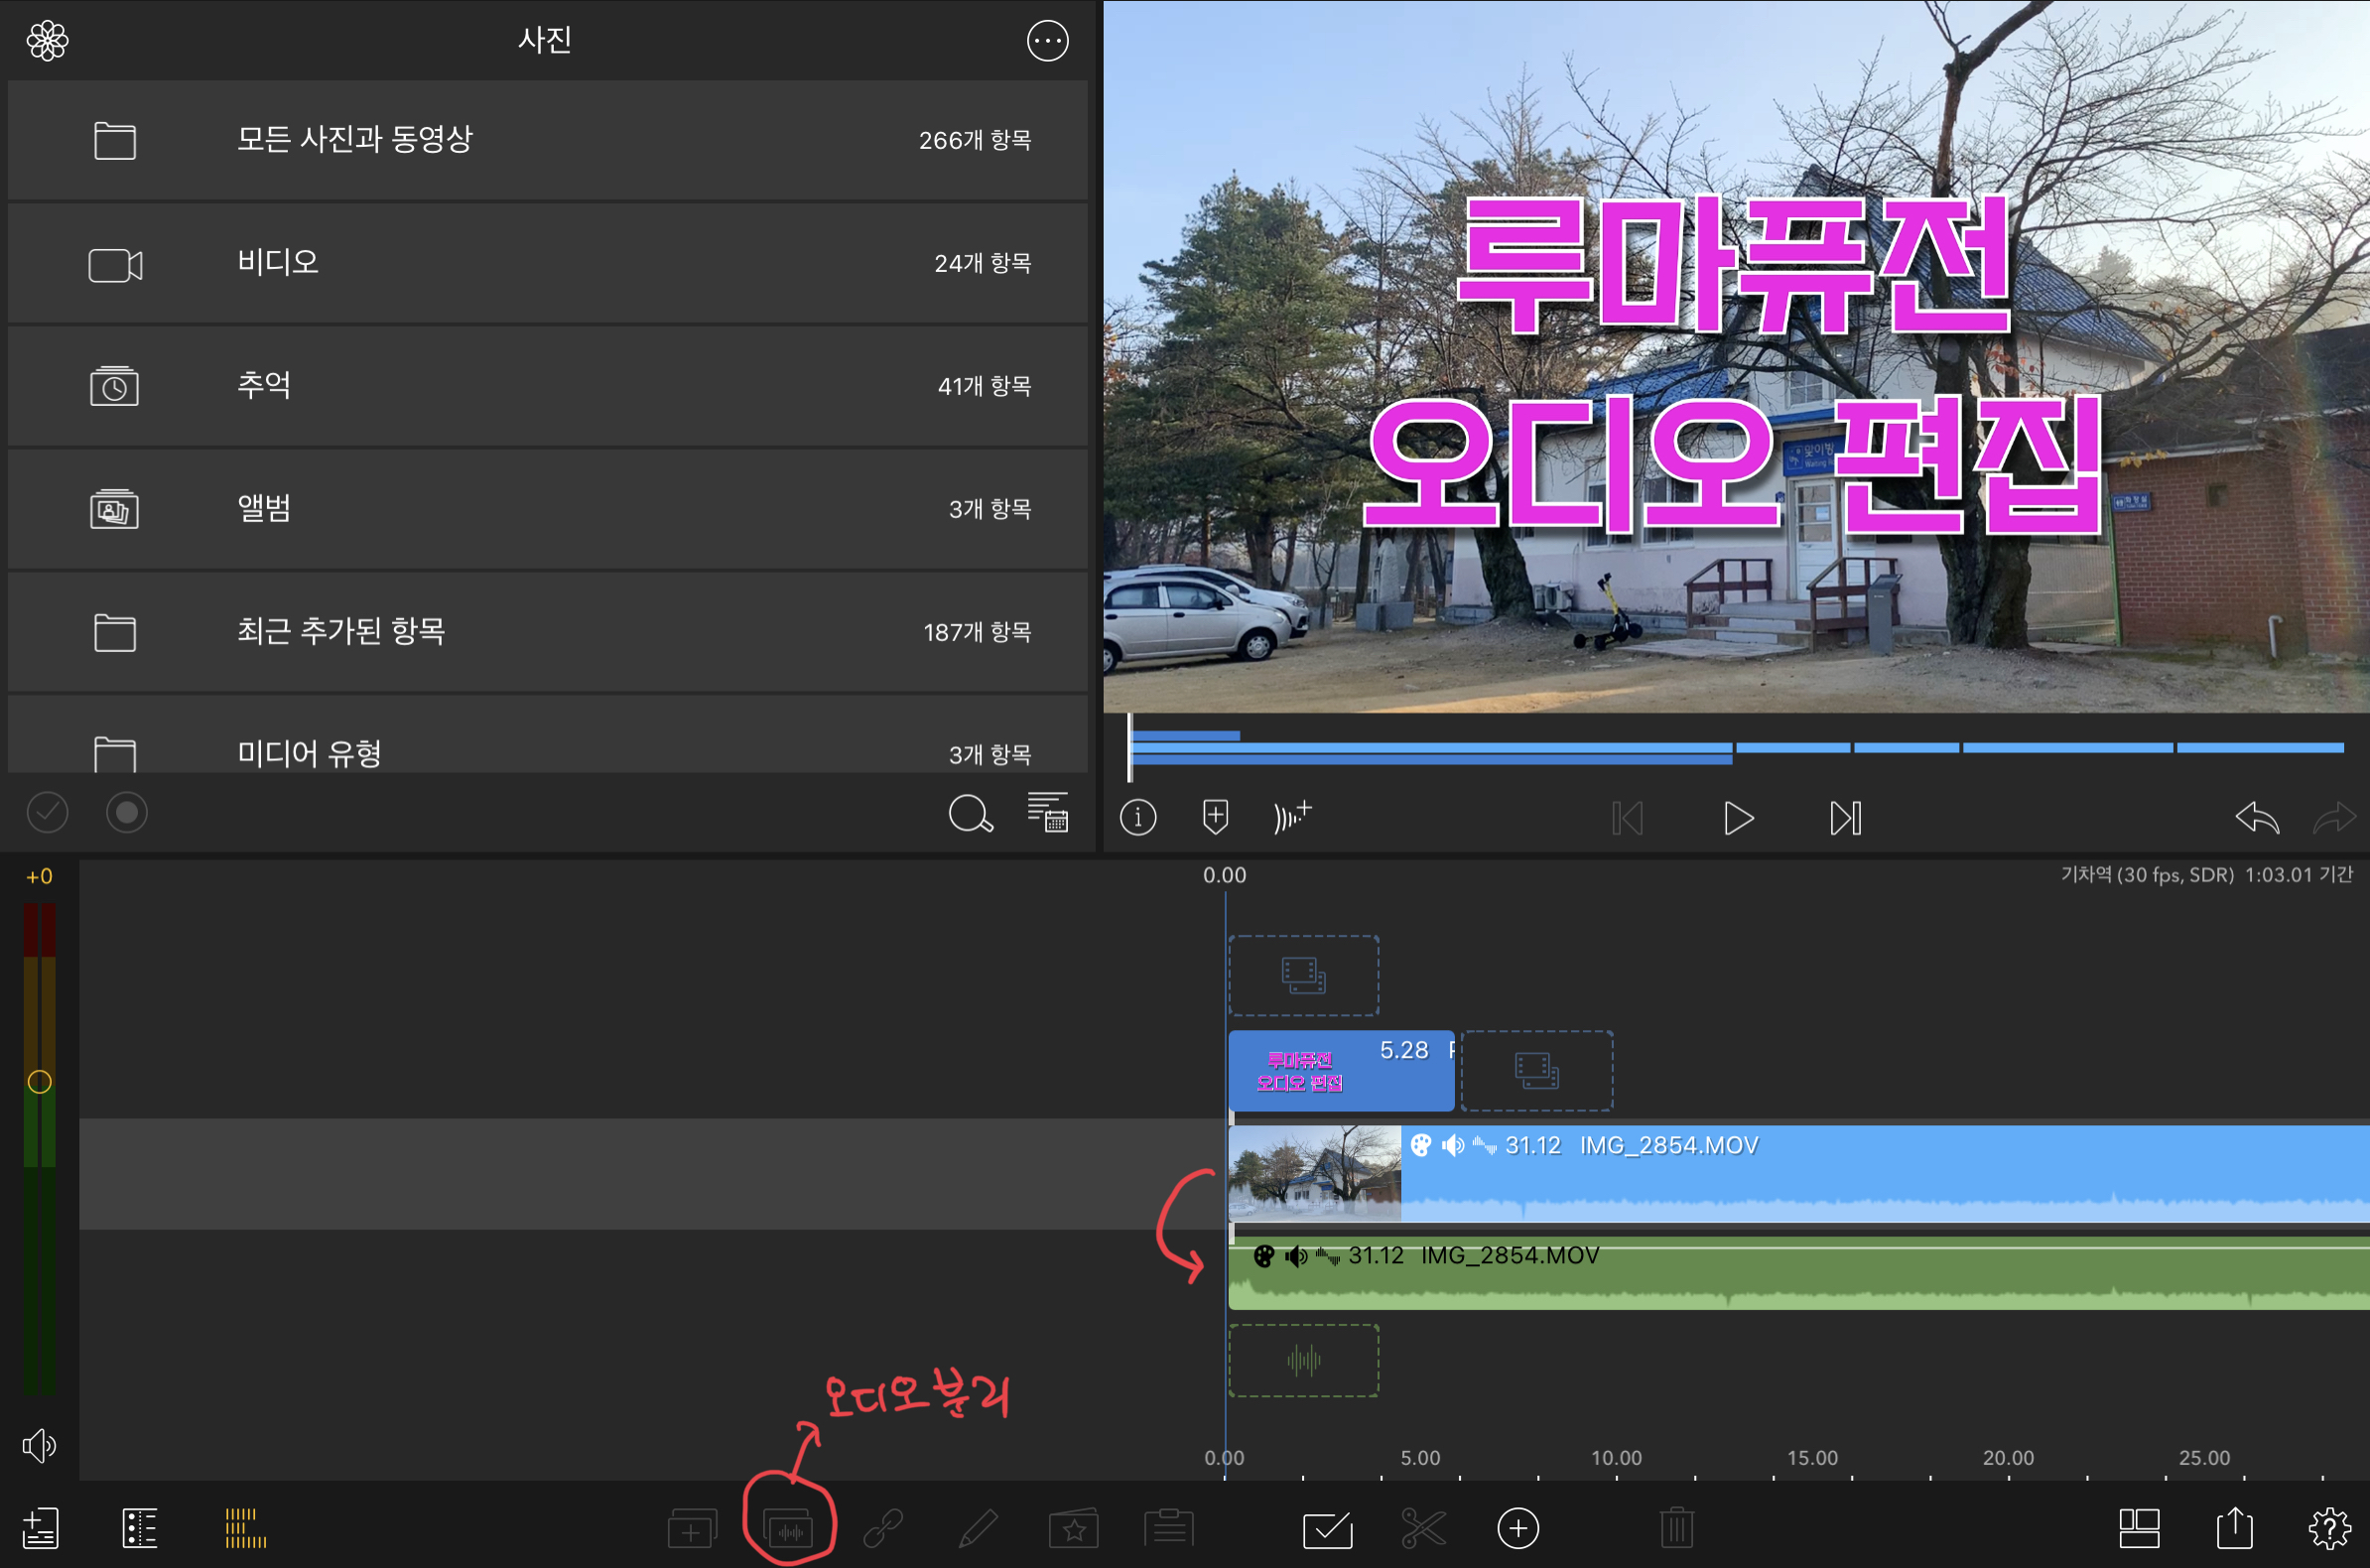Open the more options ellipsis menu
Image resolution: width=2370 pixels, height=1568 pixels.
(x=1047, y=41)
